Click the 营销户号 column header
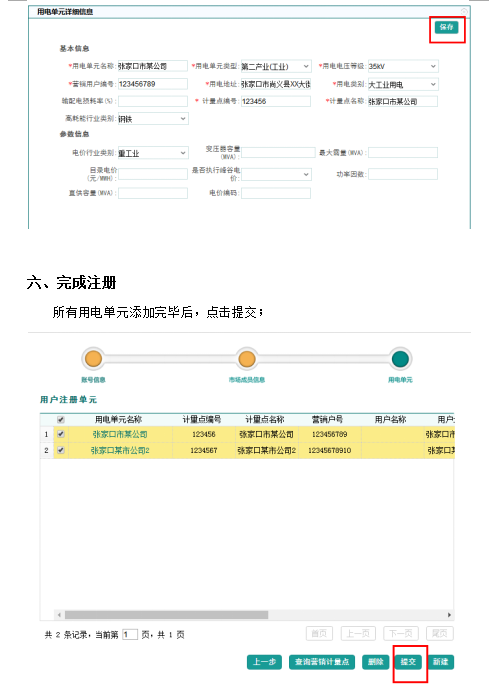The image size is (490, 687). [x=327, y=419]
